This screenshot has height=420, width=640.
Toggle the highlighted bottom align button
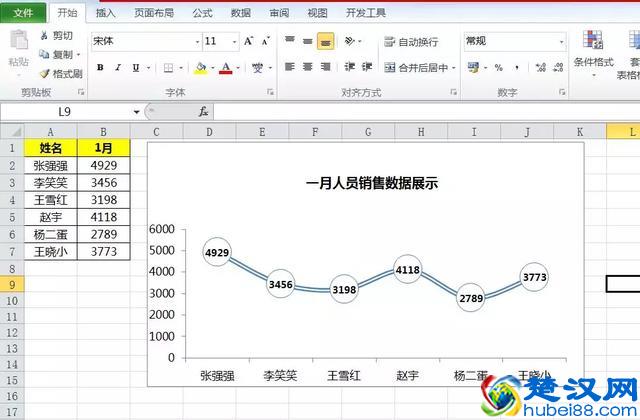point(325,41)
